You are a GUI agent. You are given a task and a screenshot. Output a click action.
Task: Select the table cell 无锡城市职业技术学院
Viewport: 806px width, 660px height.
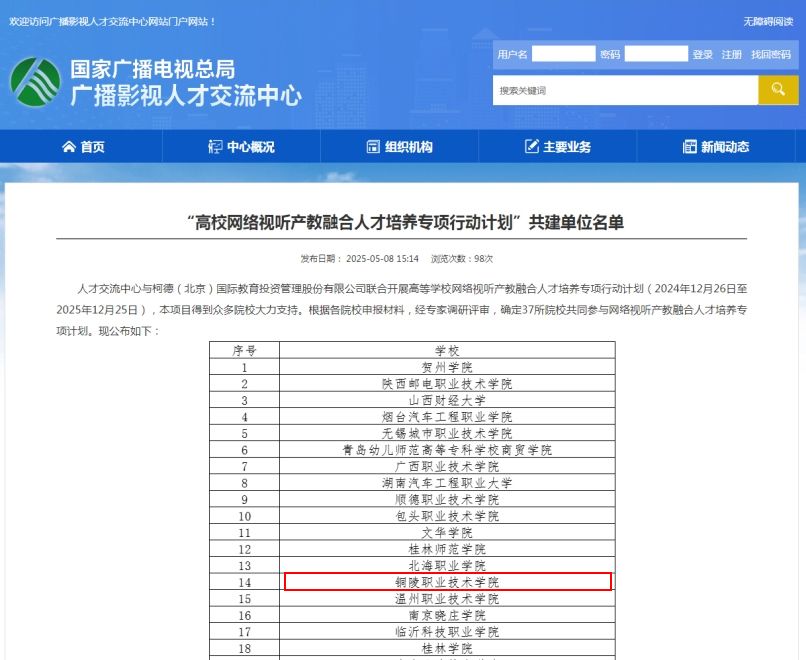click(447, 433)
